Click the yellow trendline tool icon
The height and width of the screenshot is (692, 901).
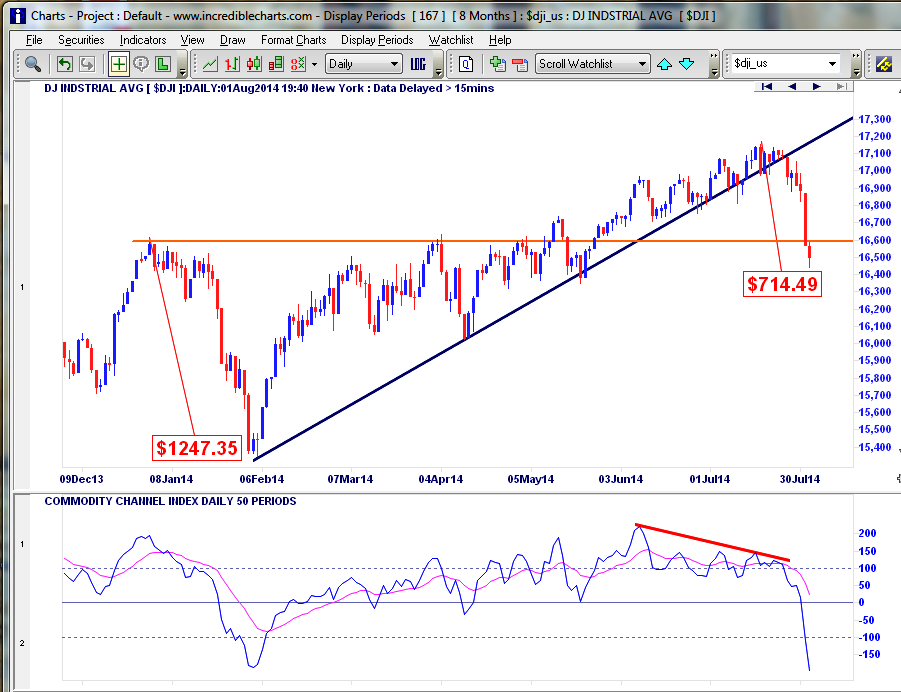point(884,64)
